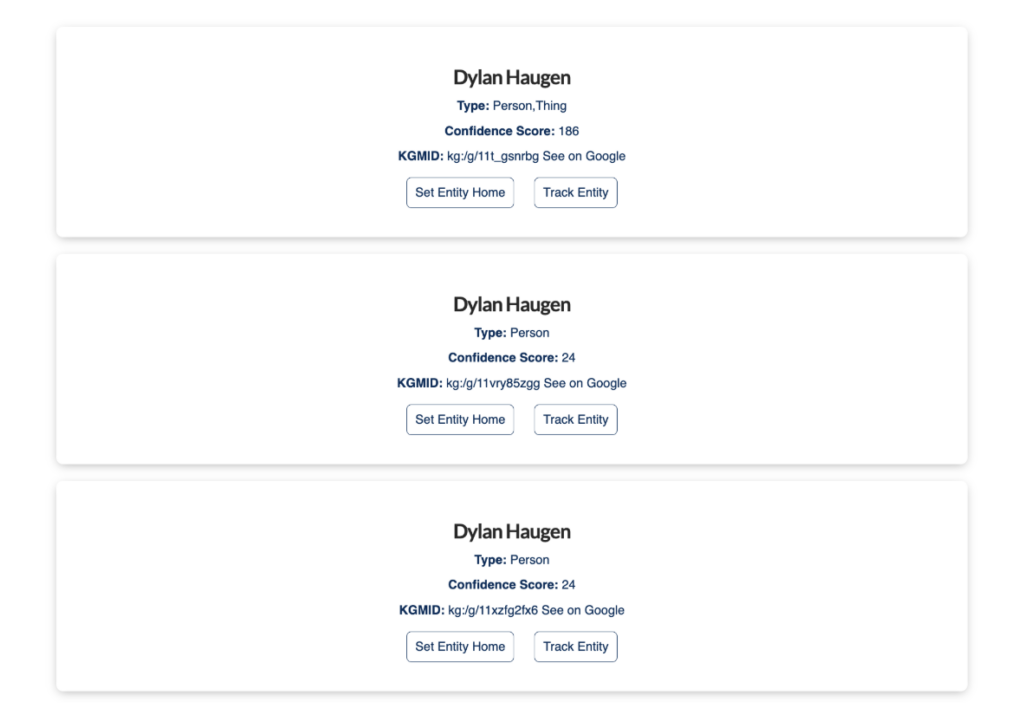Open See on Google link for kg:/g/11xzfg2fx6
The height and width of the screenshot is (715, 1024).
point(583,610)
